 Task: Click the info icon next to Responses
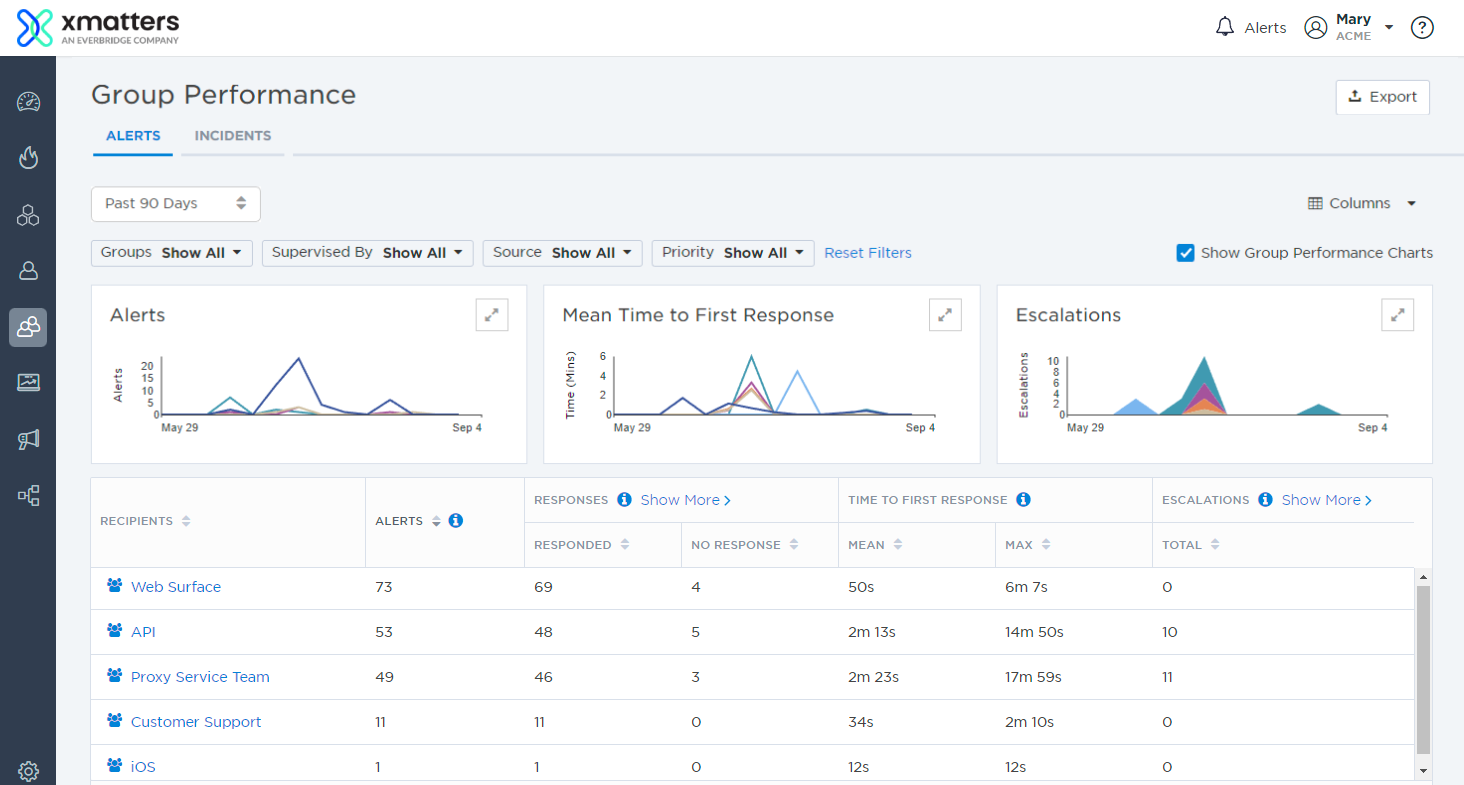[624, 499]
